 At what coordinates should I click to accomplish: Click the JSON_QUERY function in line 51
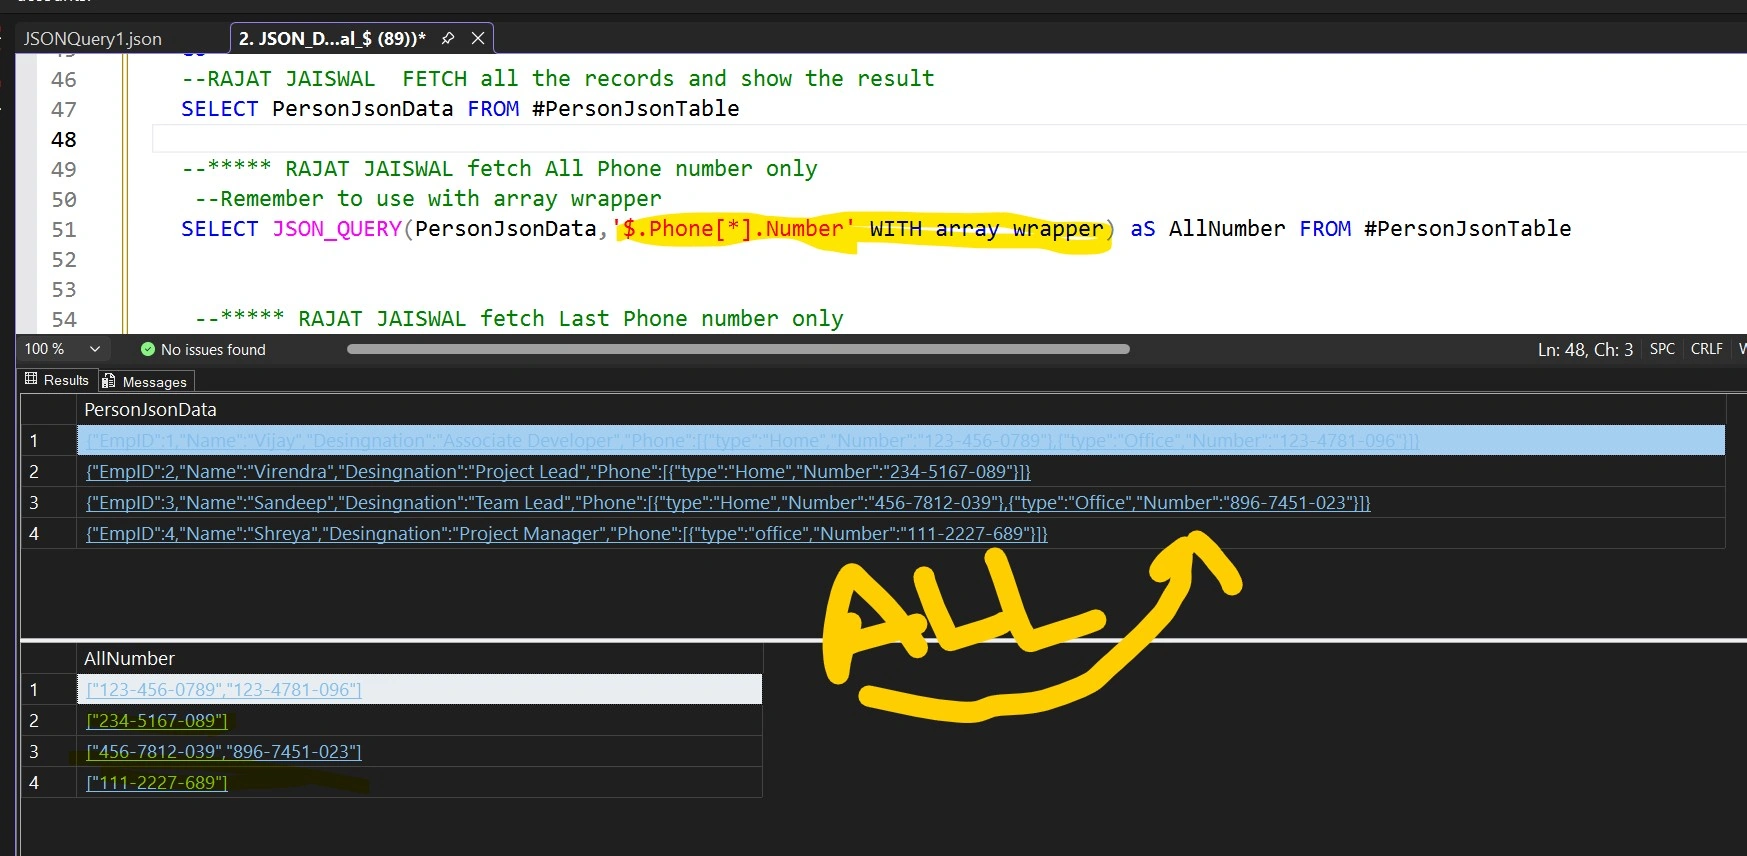coord(337,229)
